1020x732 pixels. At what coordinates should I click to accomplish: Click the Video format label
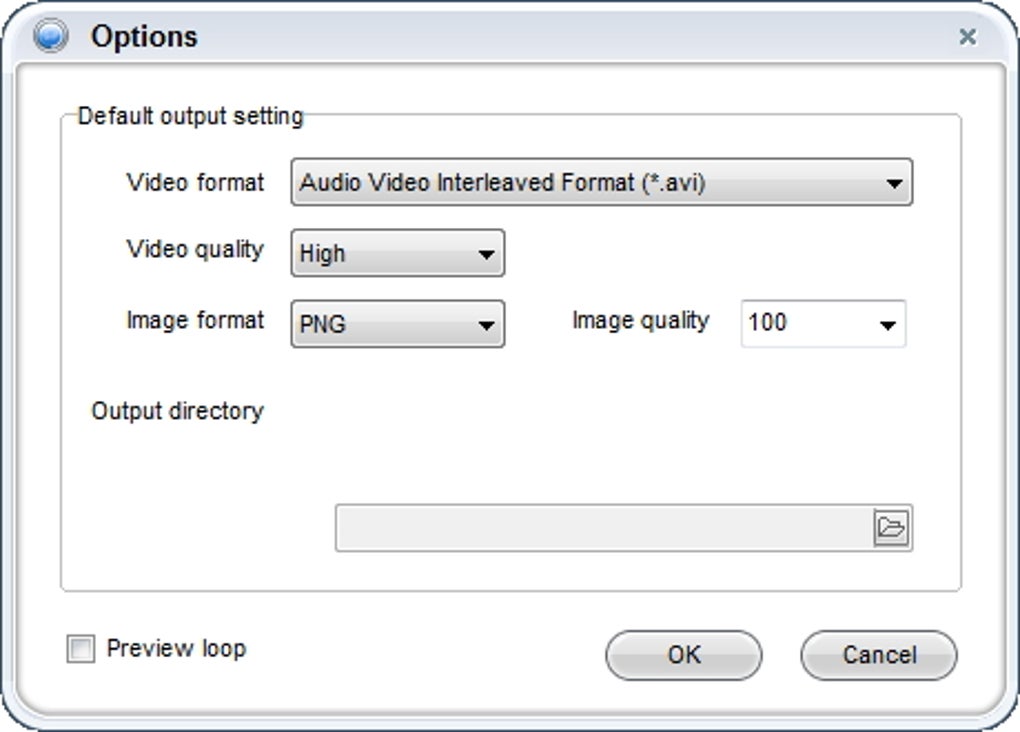point(195,182)
